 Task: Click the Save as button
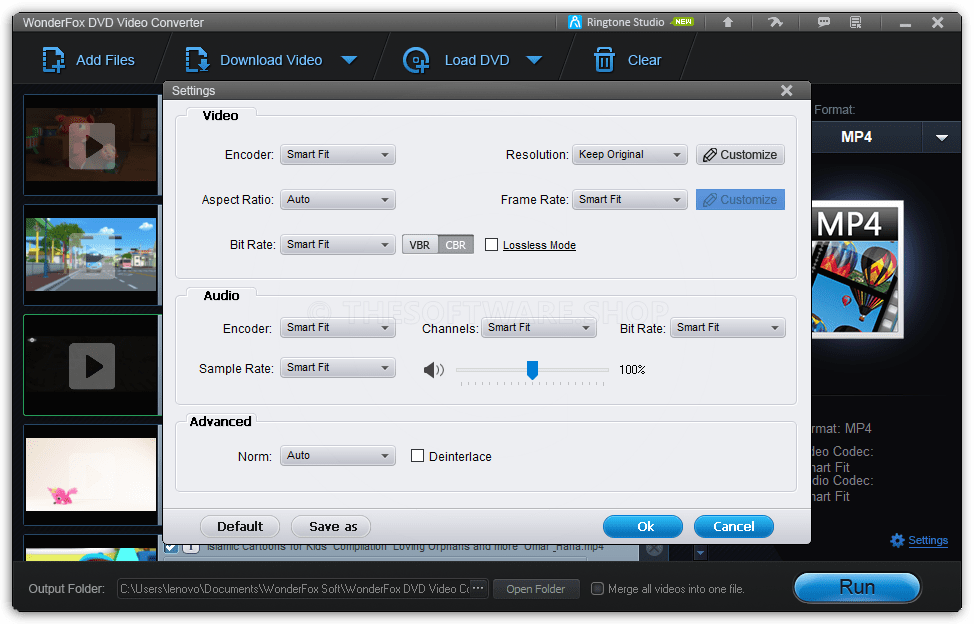pos(331,527)
